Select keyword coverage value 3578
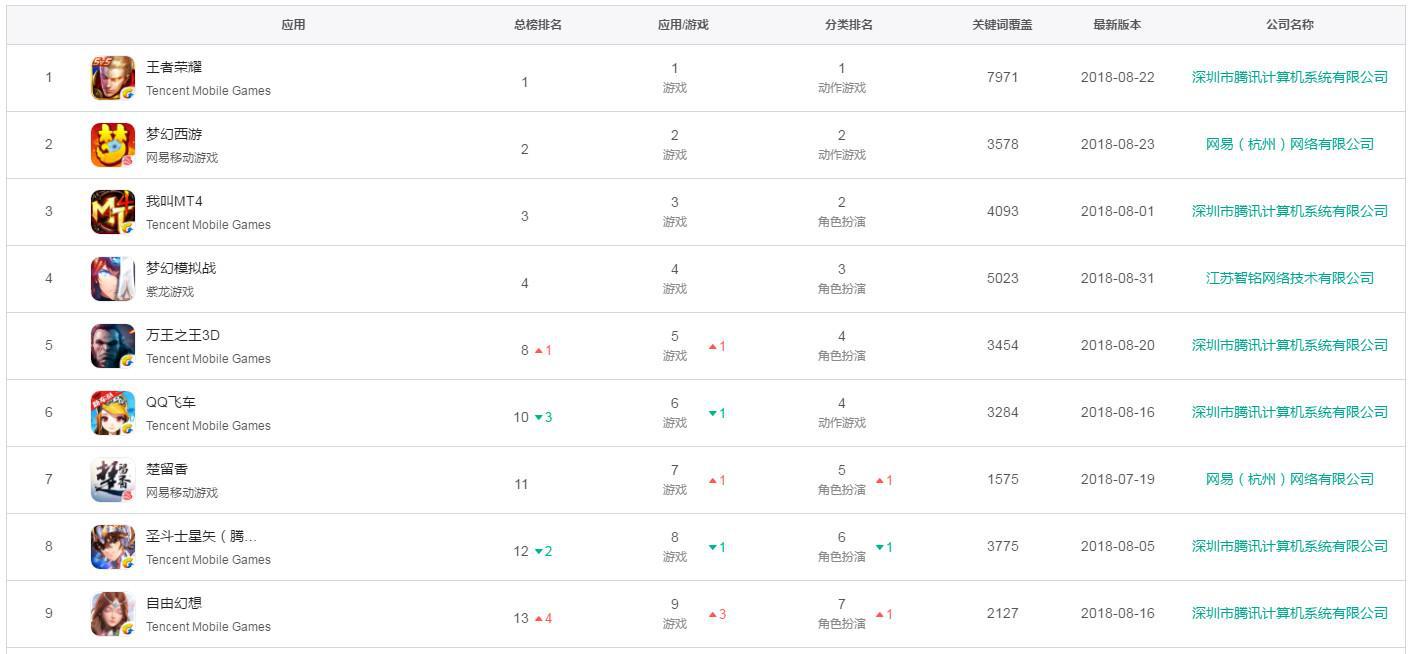Viewport: 1412px width, 654px height. pyautogui.click(x=1002, y=144)
